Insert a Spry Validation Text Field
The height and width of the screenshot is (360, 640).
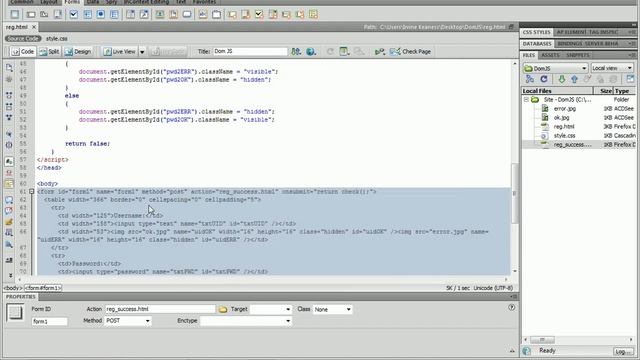[232, 15]
